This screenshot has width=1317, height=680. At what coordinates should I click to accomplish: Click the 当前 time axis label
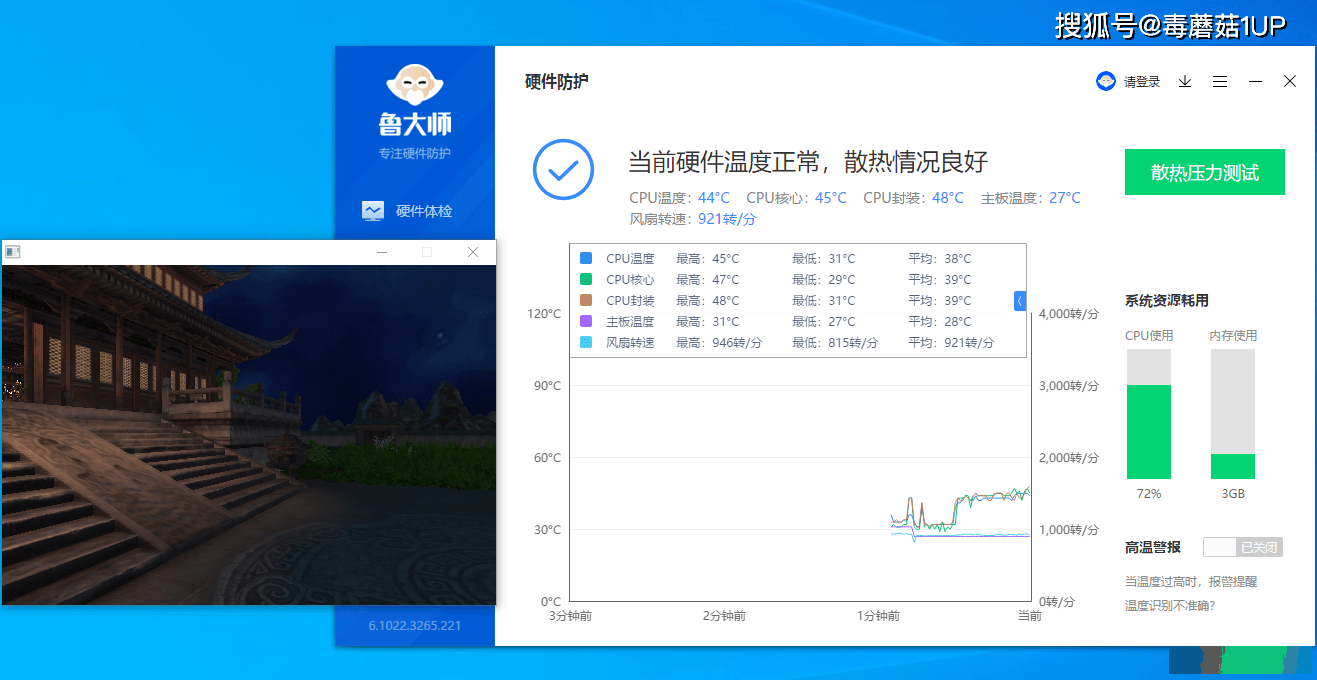coord(1030,616)
